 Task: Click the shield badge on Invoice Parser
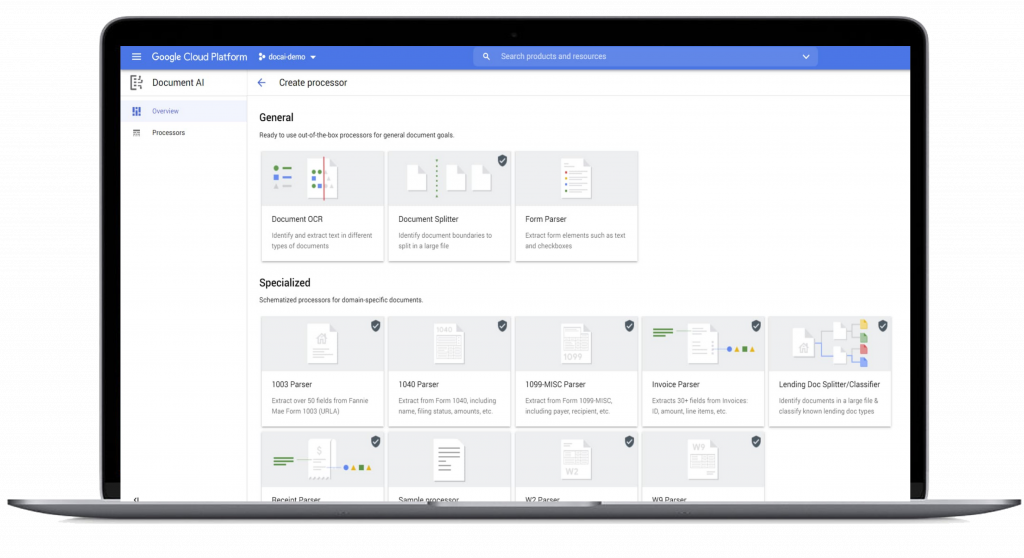756,325
